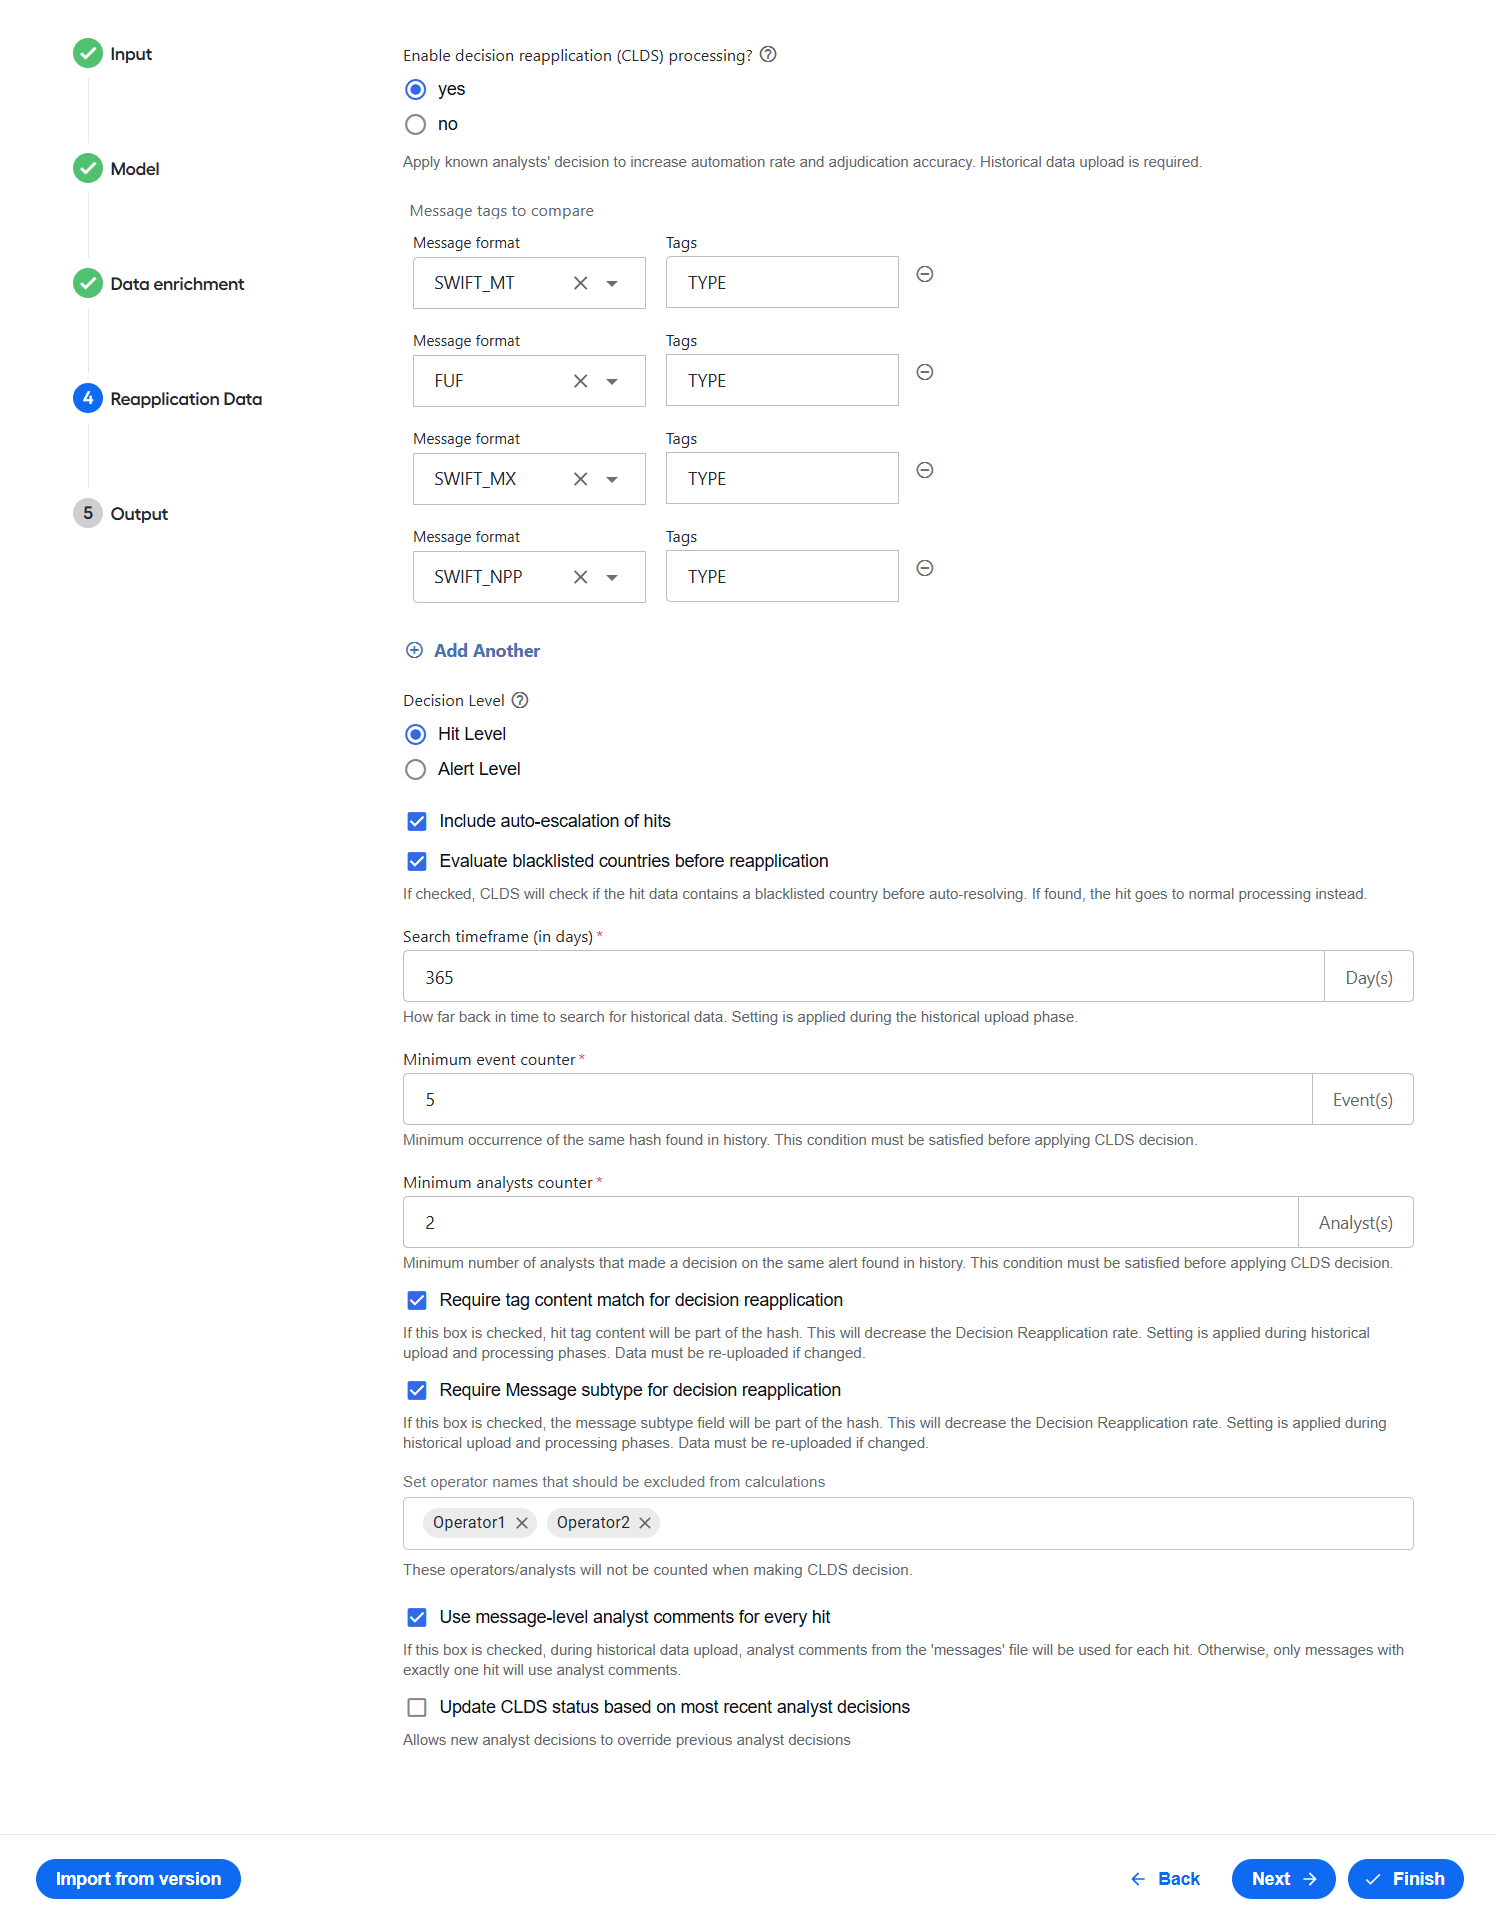Expand the SWIFT_MT message format dropdown
The height and width of the screenshot is (1919, 1496).
click(x=612, y=283)
